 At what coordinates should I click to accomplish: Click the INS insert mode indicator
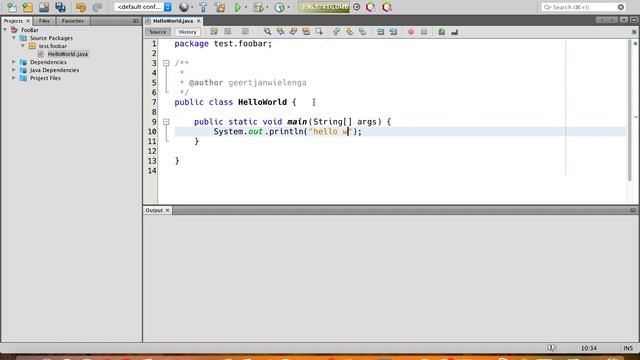628,348
